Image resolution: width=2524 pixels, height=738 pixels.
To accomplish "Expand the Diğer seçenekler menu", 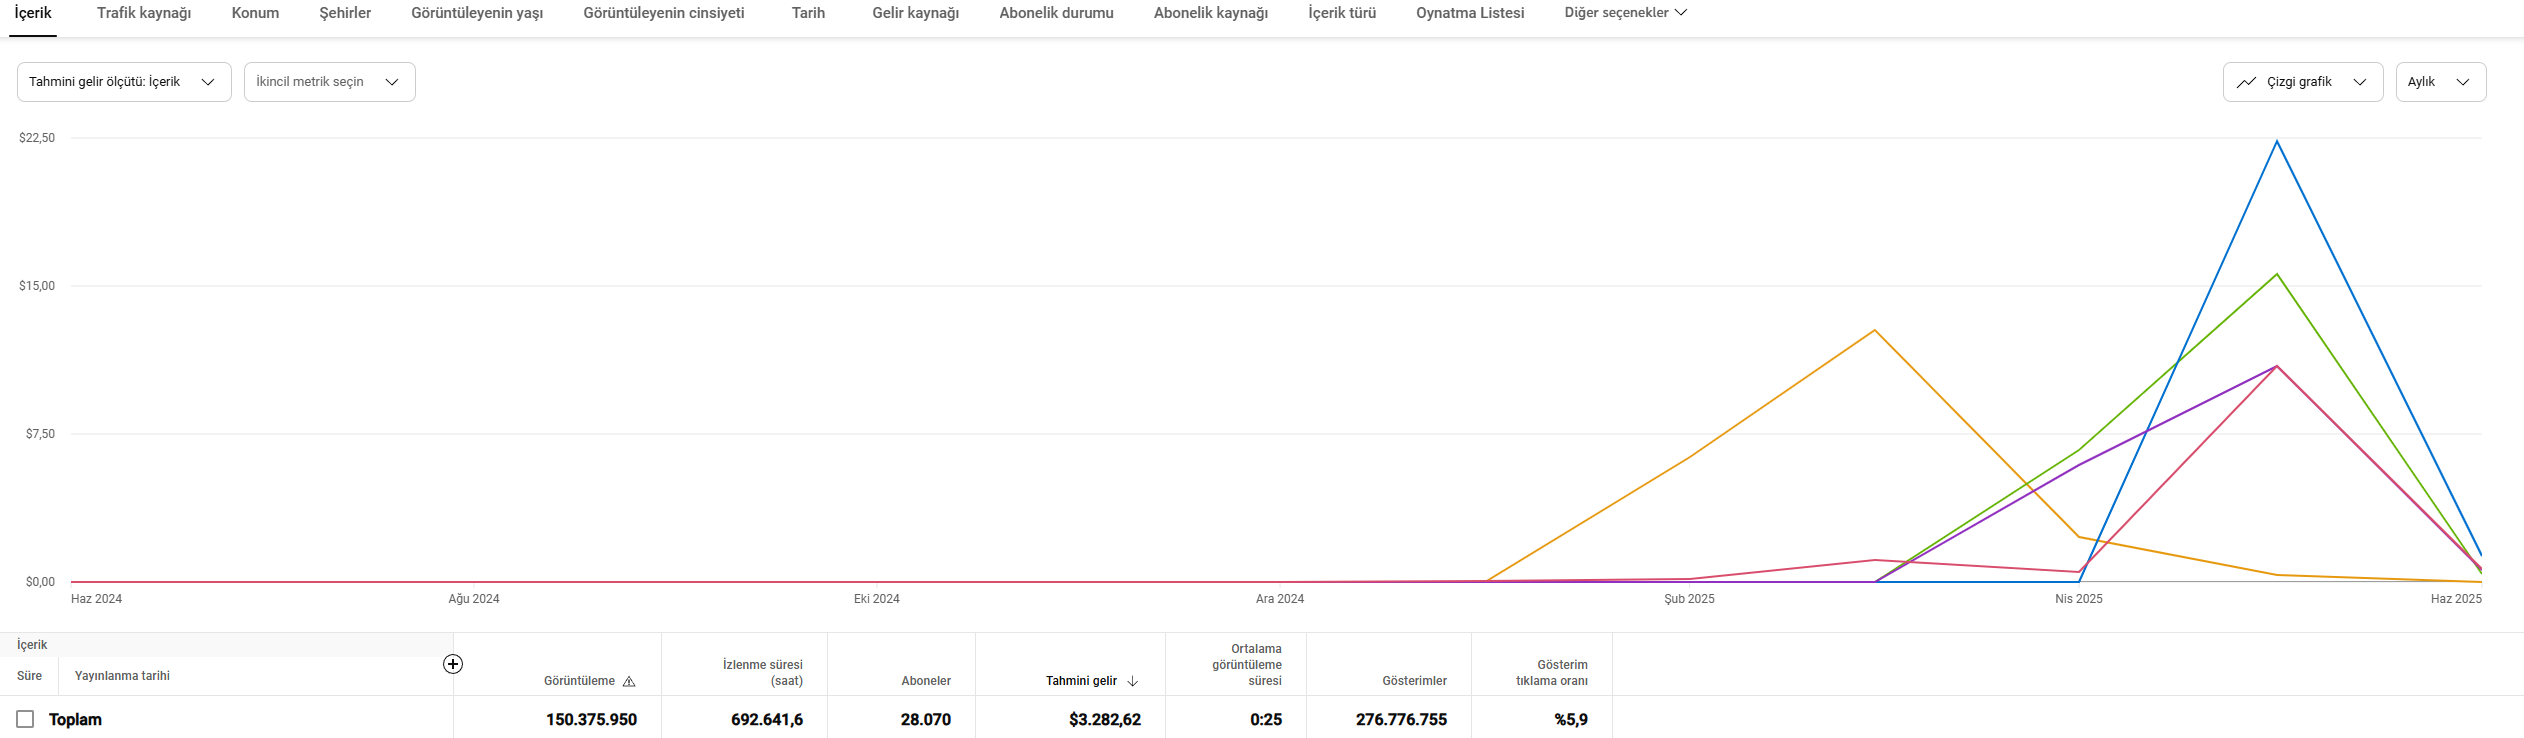I will [1626, 13].
